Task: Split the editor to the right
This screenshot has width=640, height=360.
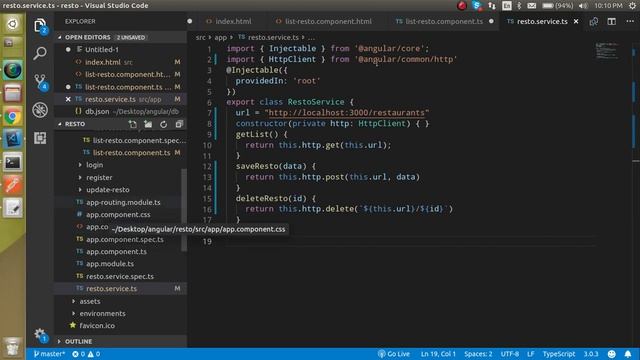Action: [x=611, y=21]
